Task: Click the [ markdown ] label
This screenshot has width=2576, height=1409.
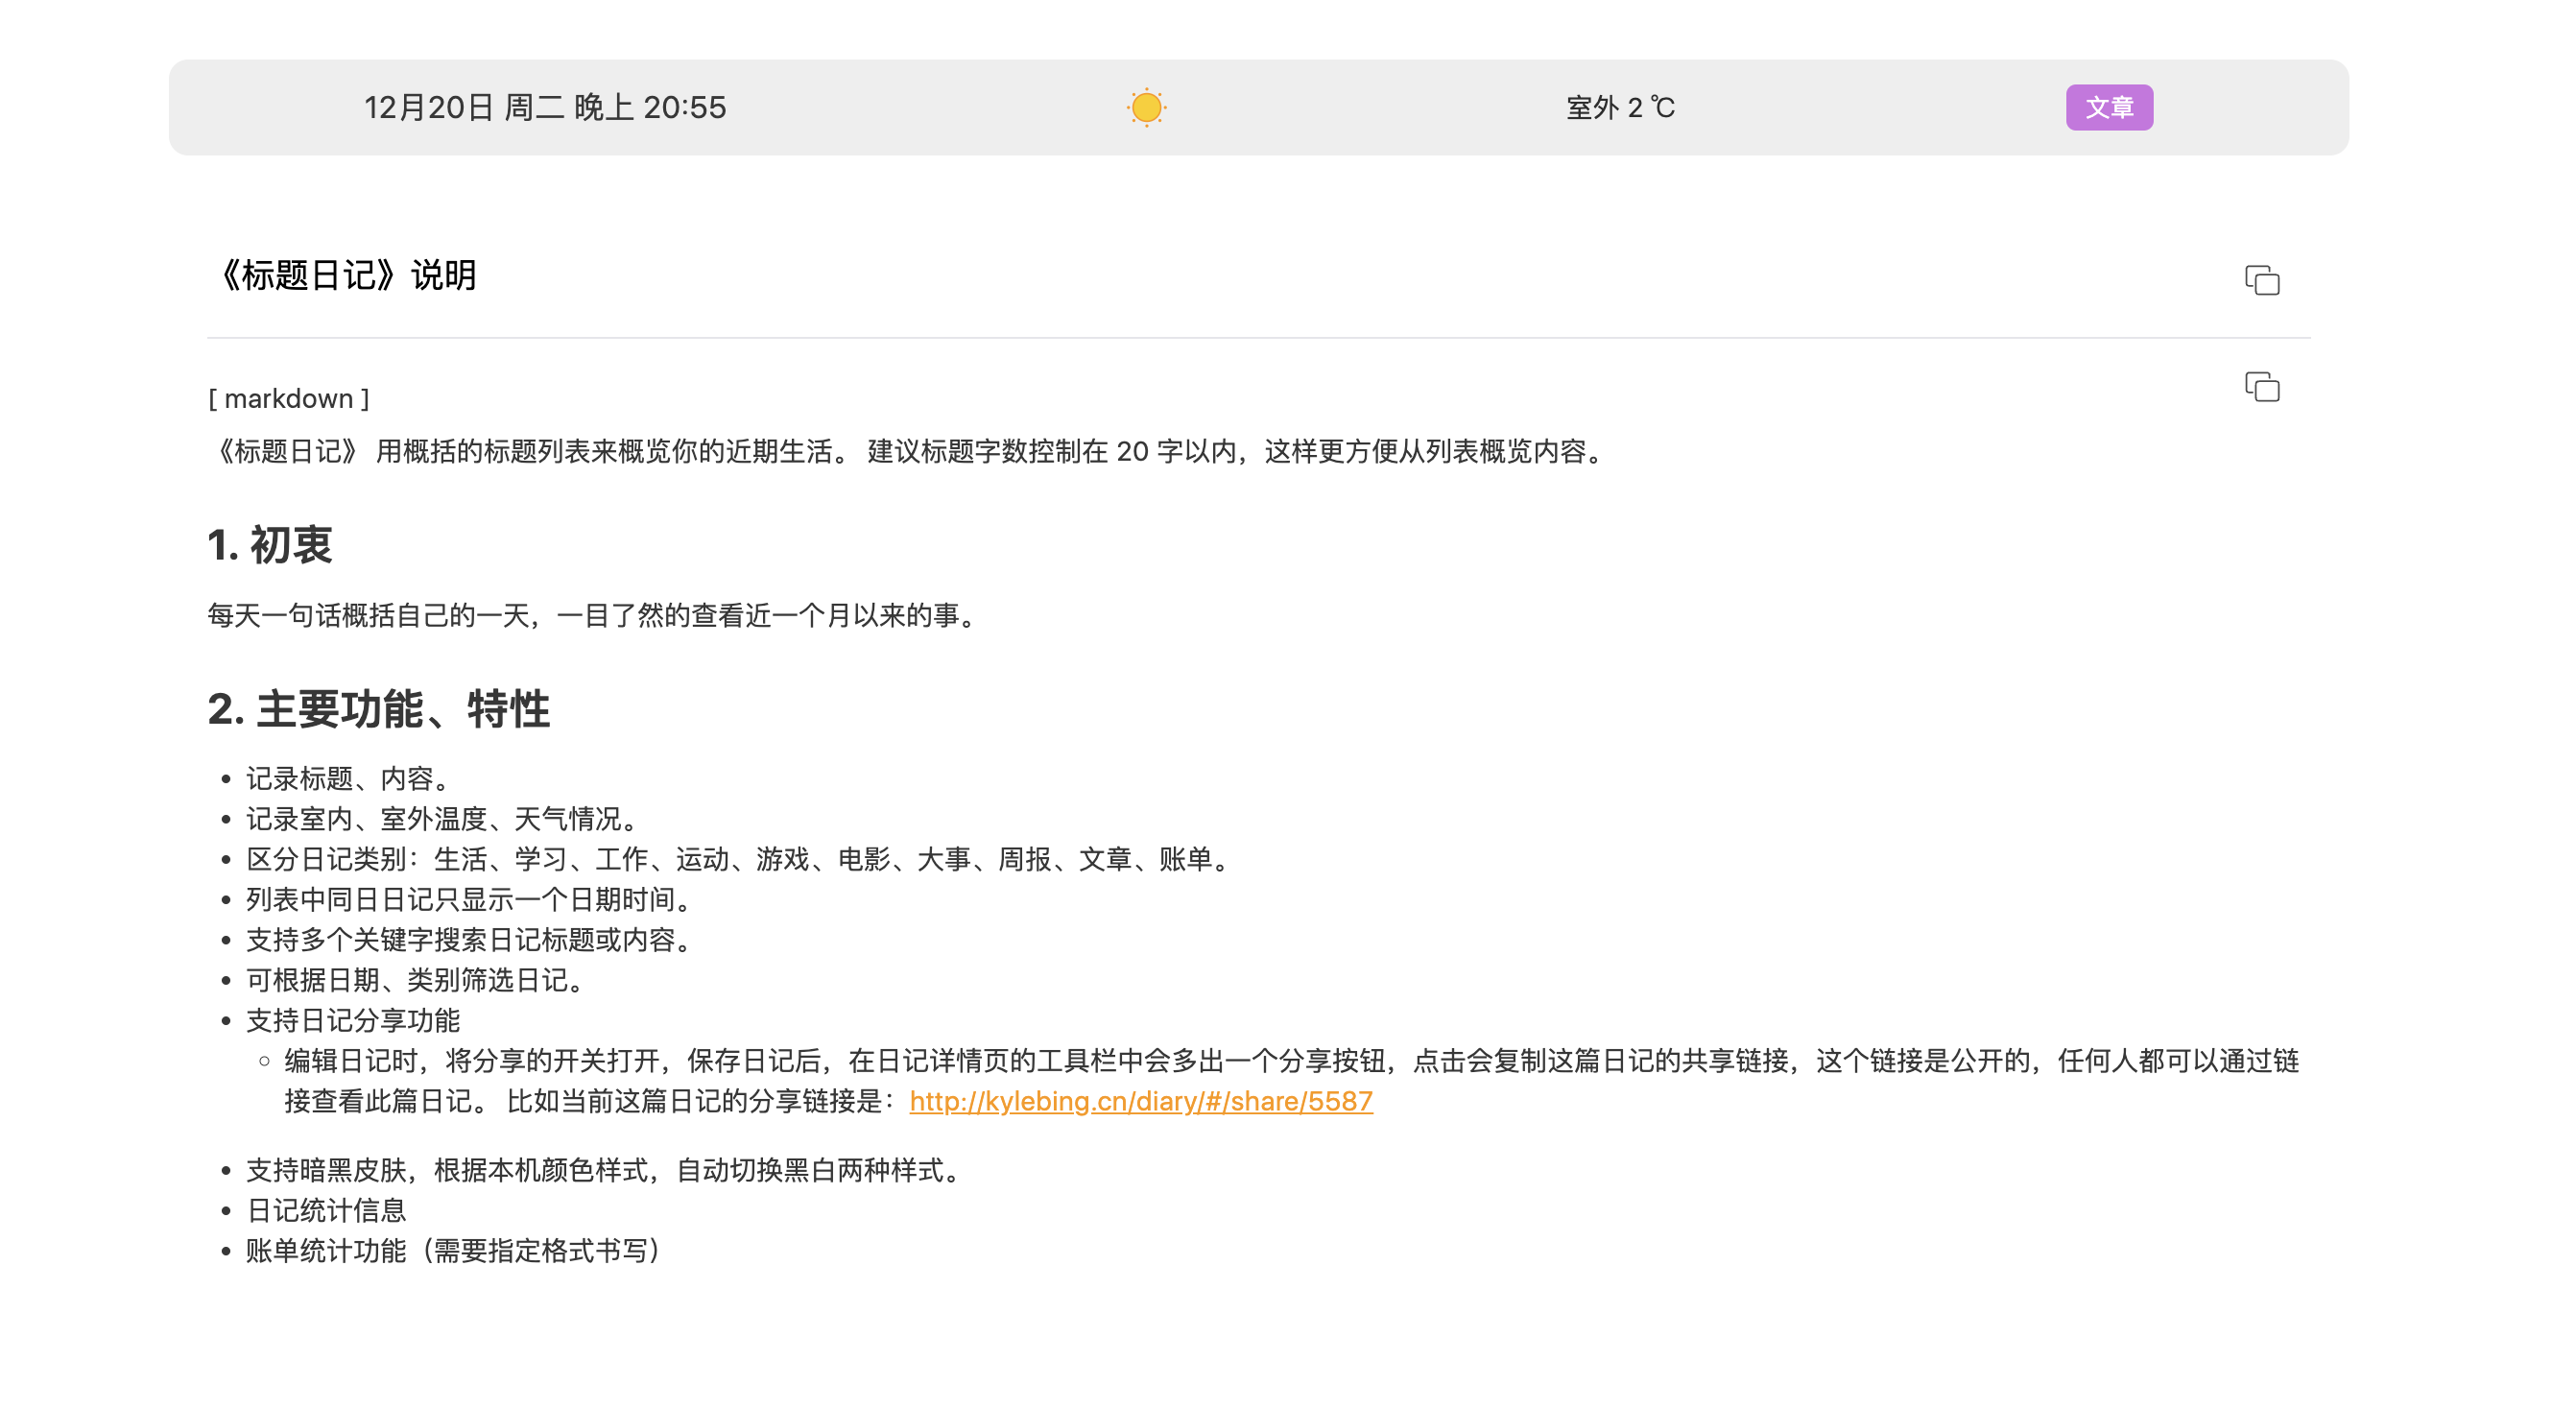Action: coord(288,398)
